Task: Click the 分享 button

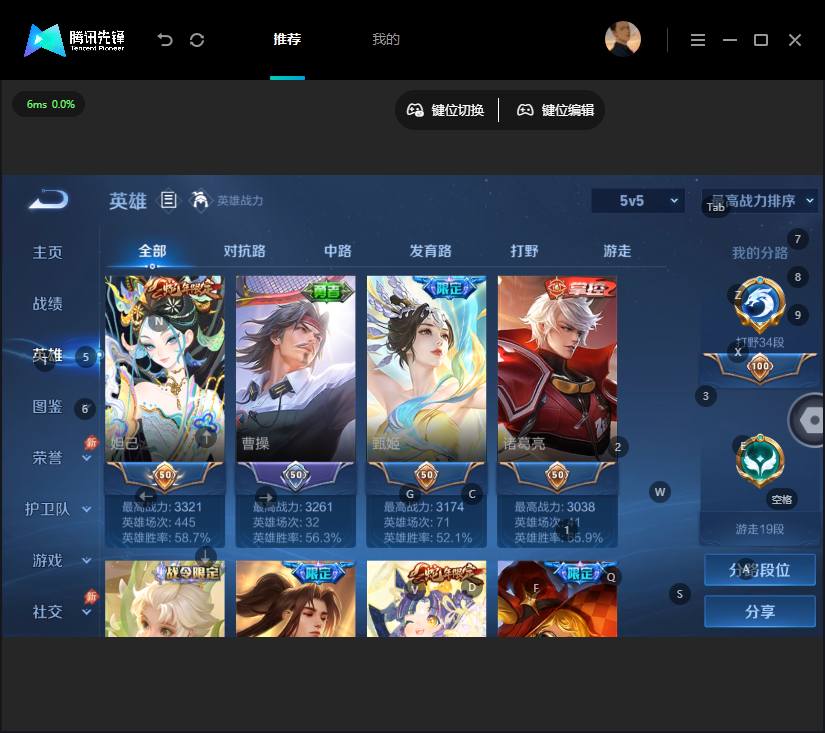Action: [760, 611]
